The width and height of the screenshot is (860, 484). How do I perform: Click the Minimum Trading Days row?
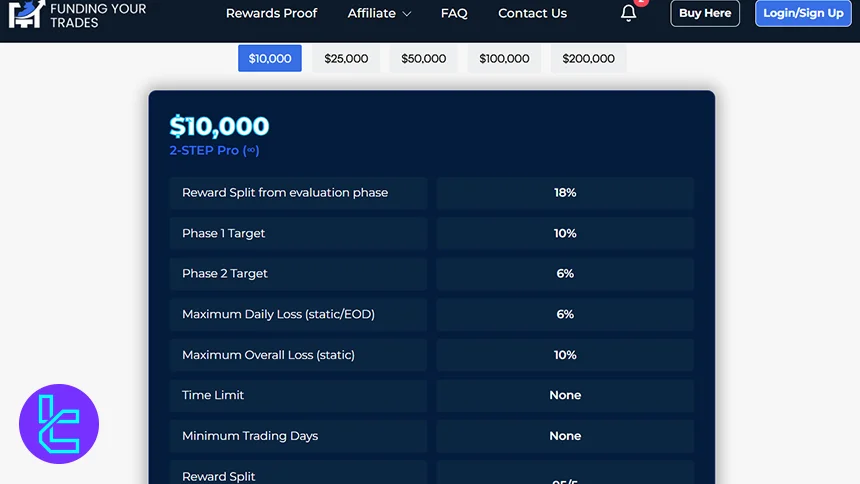(298, 436)
